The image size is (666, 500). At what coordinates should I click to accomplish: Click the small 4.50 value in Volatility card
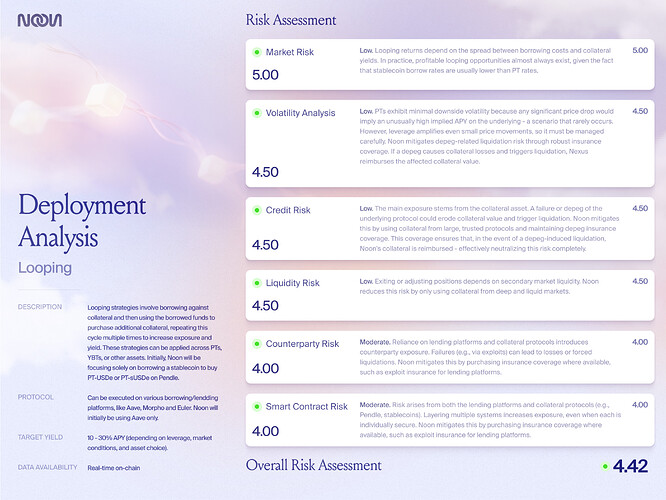tap(640, 111)
